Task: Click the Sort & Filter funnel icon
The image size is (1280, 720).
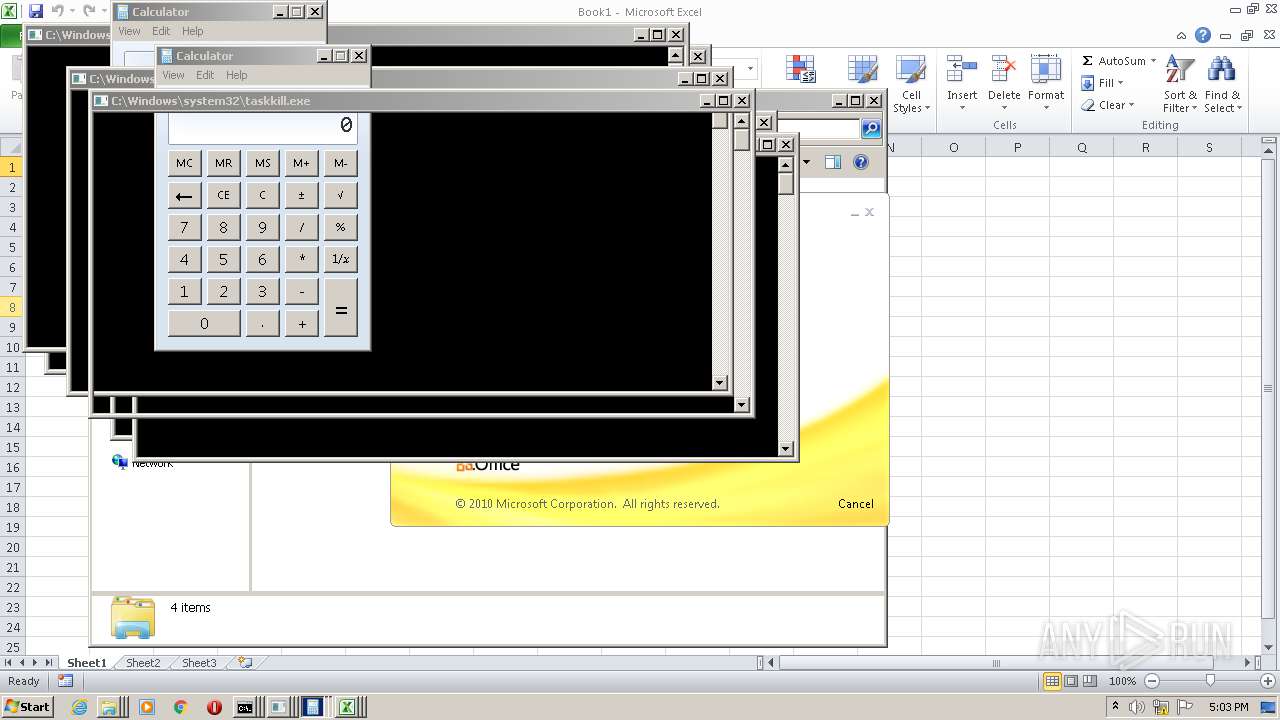Action: [x=1180, y=69]
